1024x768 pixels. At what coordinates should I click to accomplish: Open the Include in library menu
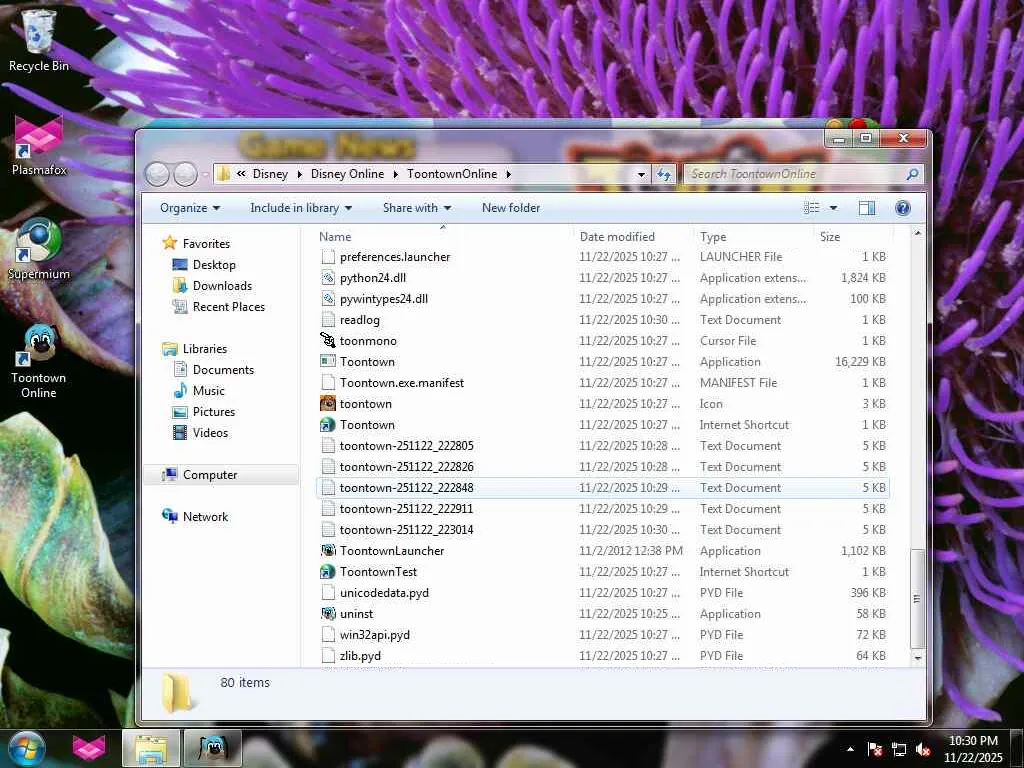point(301,208)
